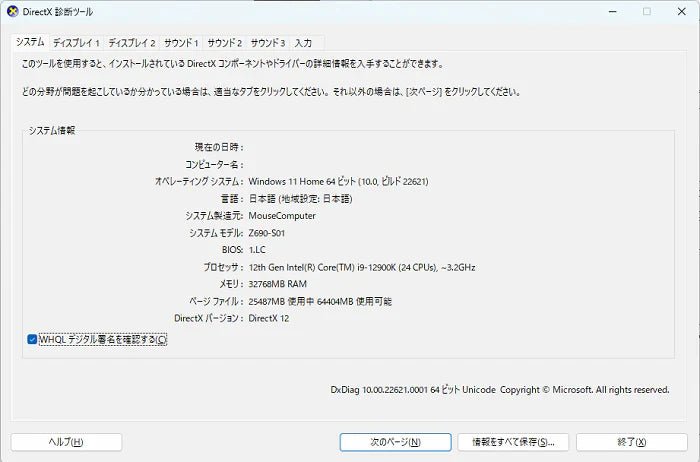Switch to the ディスプレイ 1 tab
Viewport: 700px width, 462px height.
pos(76,43)
